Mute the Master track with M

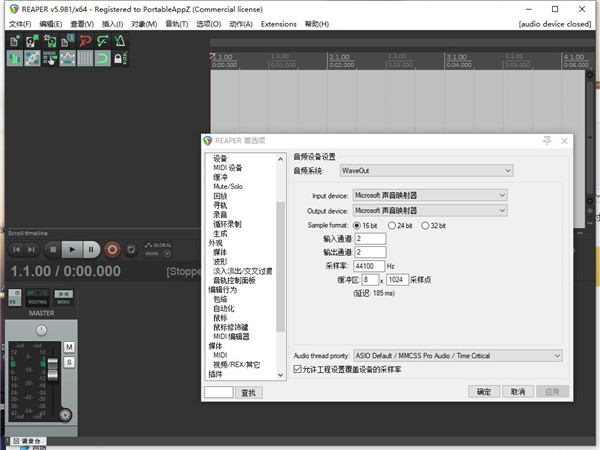69,347
